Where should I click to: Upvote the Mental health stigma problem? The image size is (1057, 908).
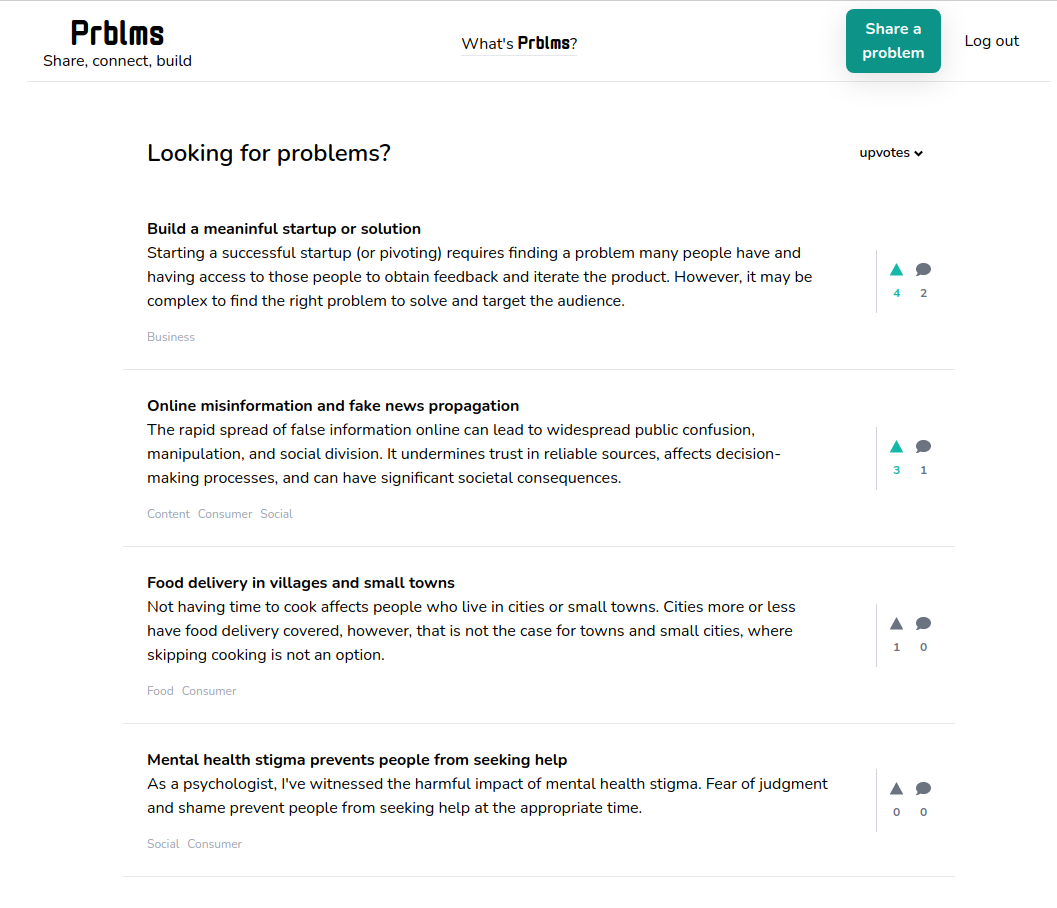click(896, 789)
